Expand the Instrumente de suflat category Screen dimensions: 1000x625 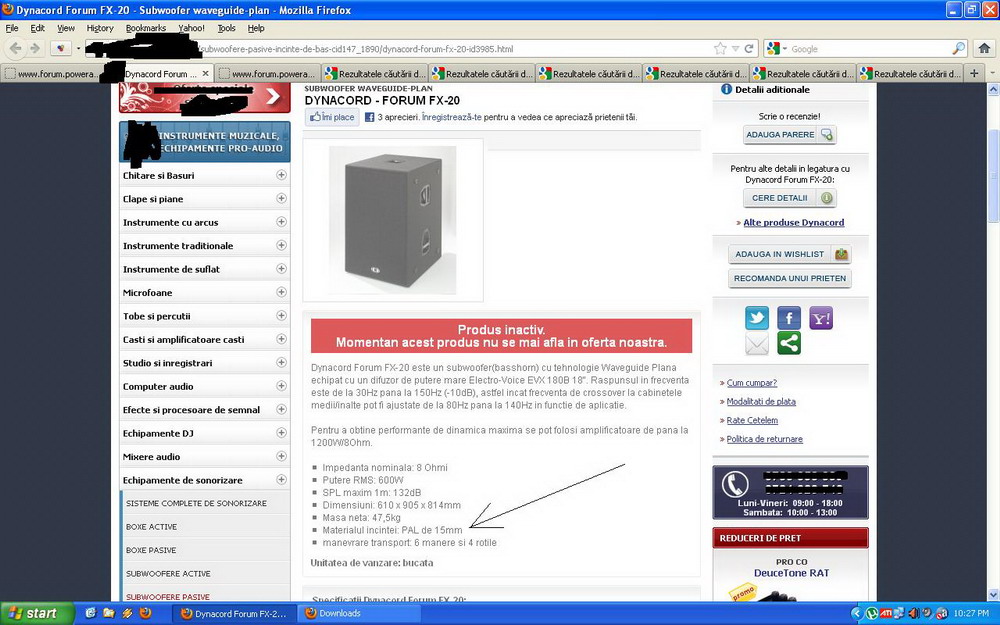click(281, 268)
